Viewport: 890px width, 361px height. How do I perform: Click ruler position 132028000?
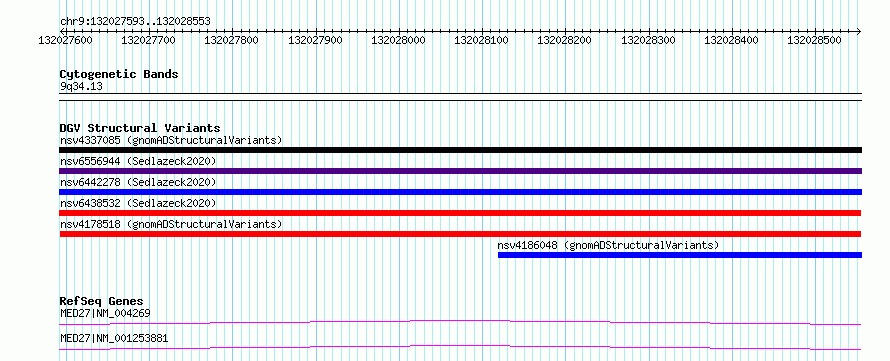(398, 40)
